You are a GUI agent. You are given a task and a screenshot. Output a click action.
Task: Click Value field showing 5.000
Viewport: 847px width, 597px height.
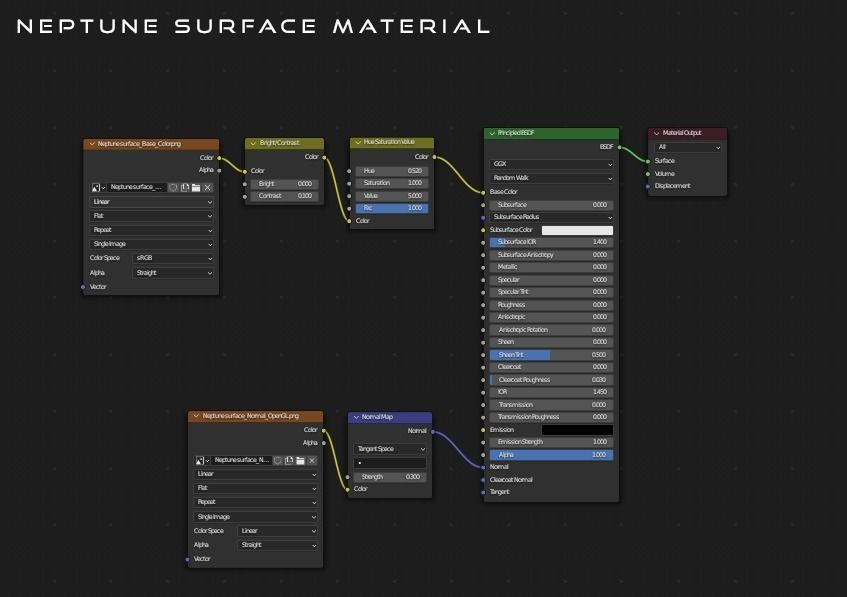pyautogui.click(x=392, y=196)
